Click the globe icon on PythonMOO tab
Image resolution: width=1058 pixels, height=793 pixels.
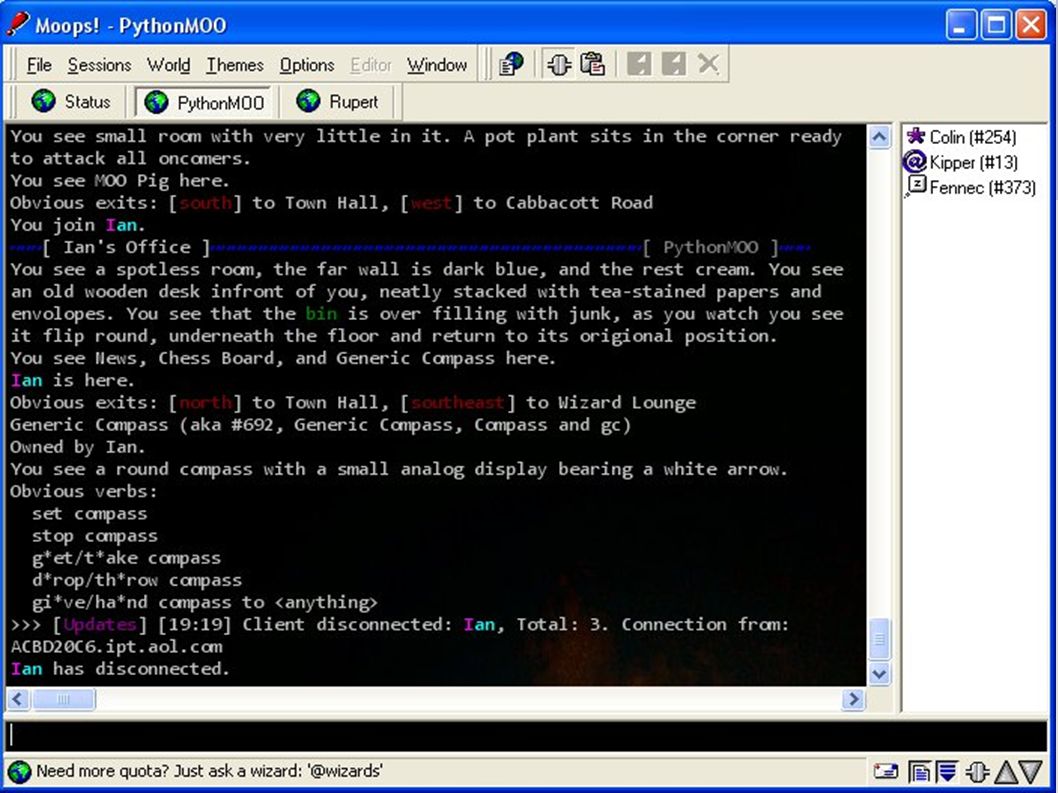click(156, 102)
